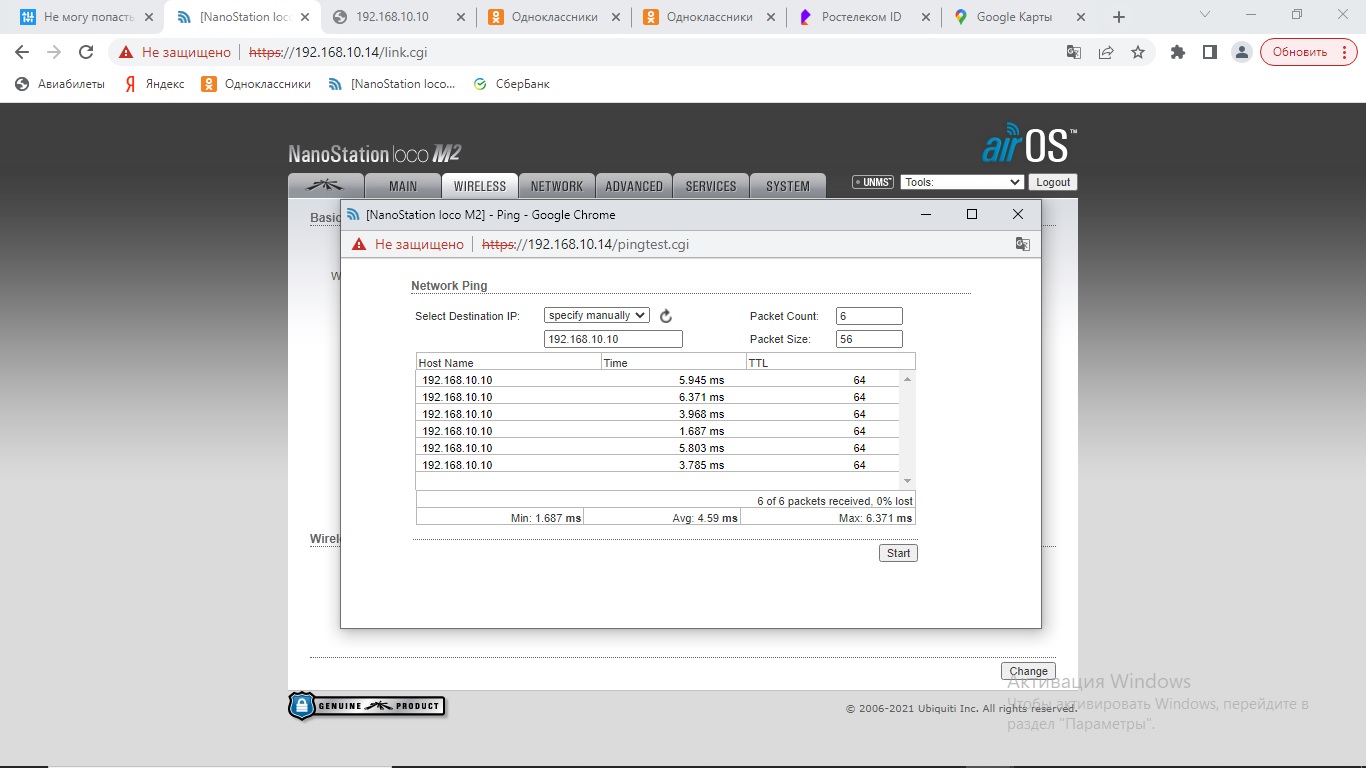Viewport: 1366px width, 768px height.
Task: Click the ping results scrollbar down arrow
Action: [908, 482]
